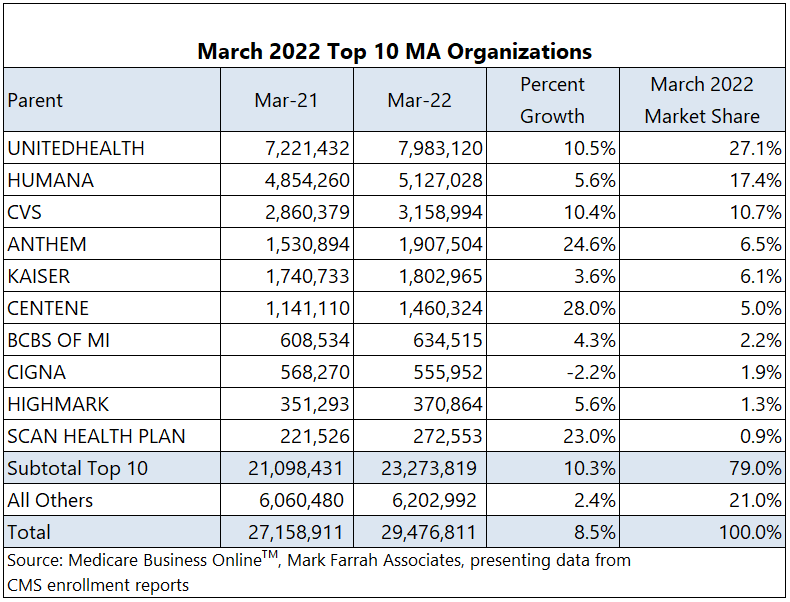Image resolution: width=790 pixels, height=602 pixels.
Task: Select BCBS of MI growth 4.3%
Action: pos(595,341)
